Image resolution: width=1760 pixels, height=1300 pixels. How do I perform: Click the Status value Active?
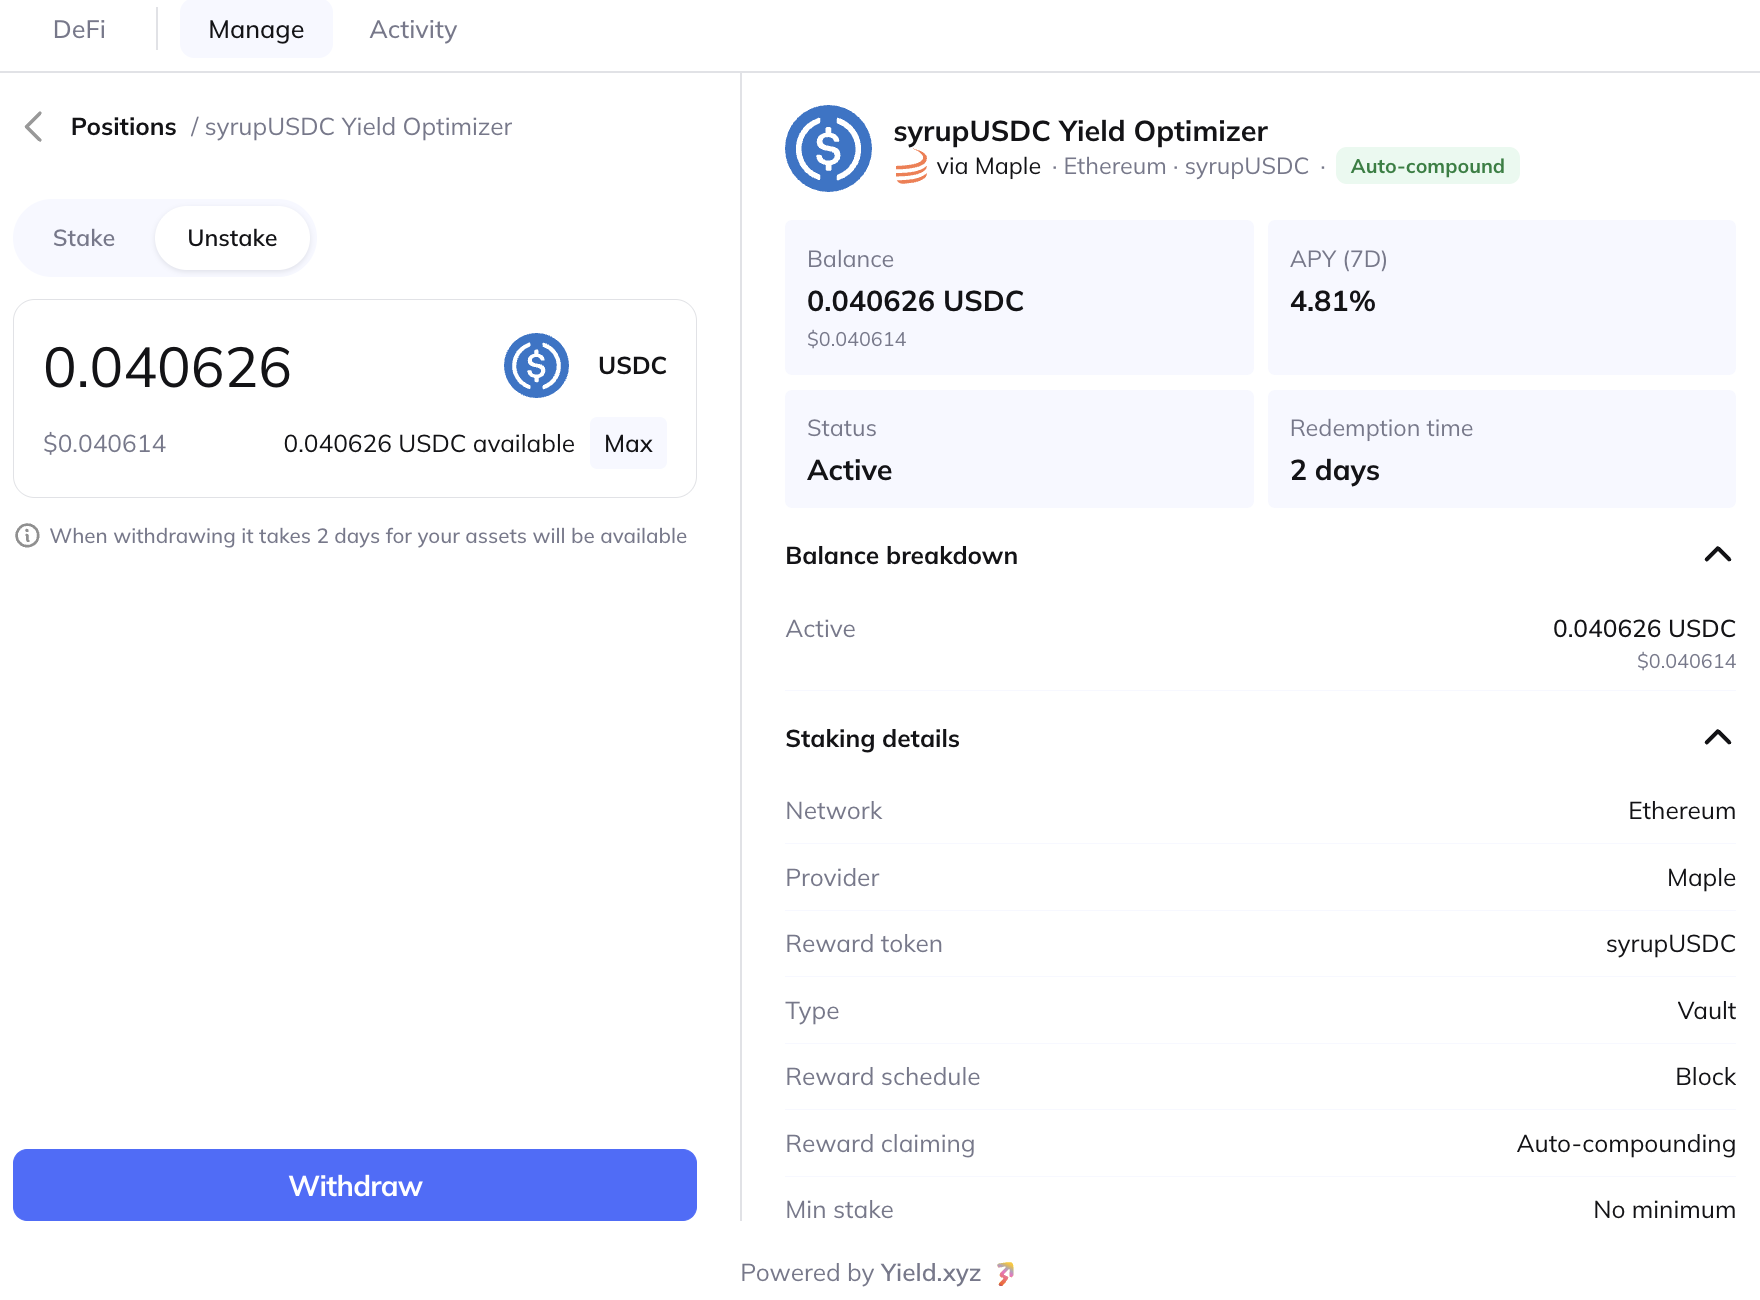coord(849,470)
